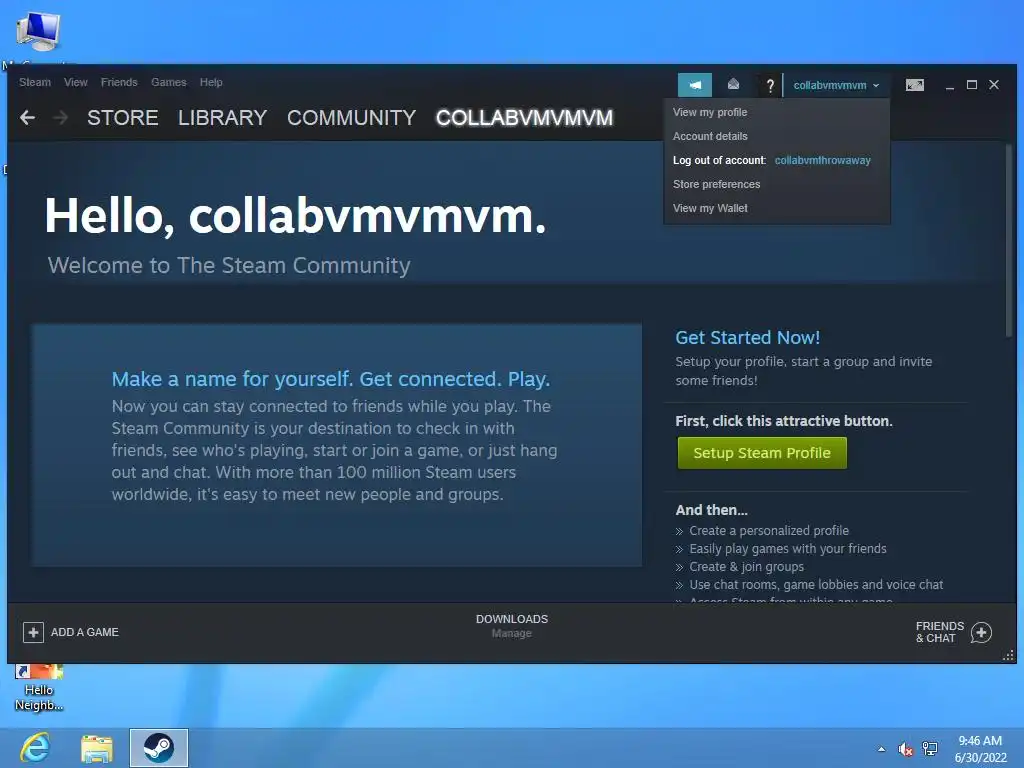Click the network tray icon
Image resolution: width=1024 pixels, height=768 pixels.
tap(930, 749)
